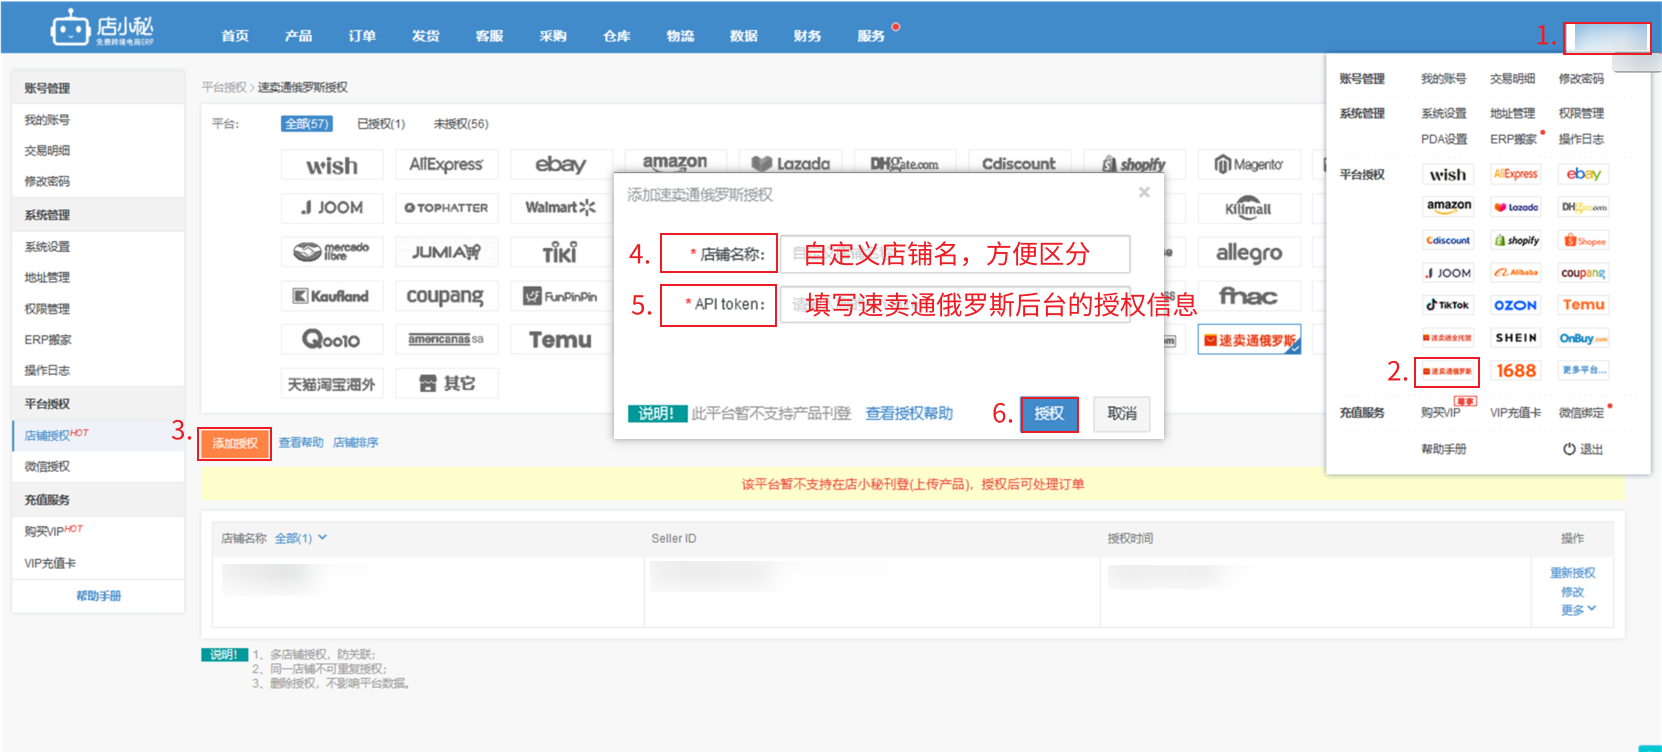This screenshot has width=1662, height=752.
Task: Open the 订单 top menu
Action: pyautogui.click(x=362, y=36)
